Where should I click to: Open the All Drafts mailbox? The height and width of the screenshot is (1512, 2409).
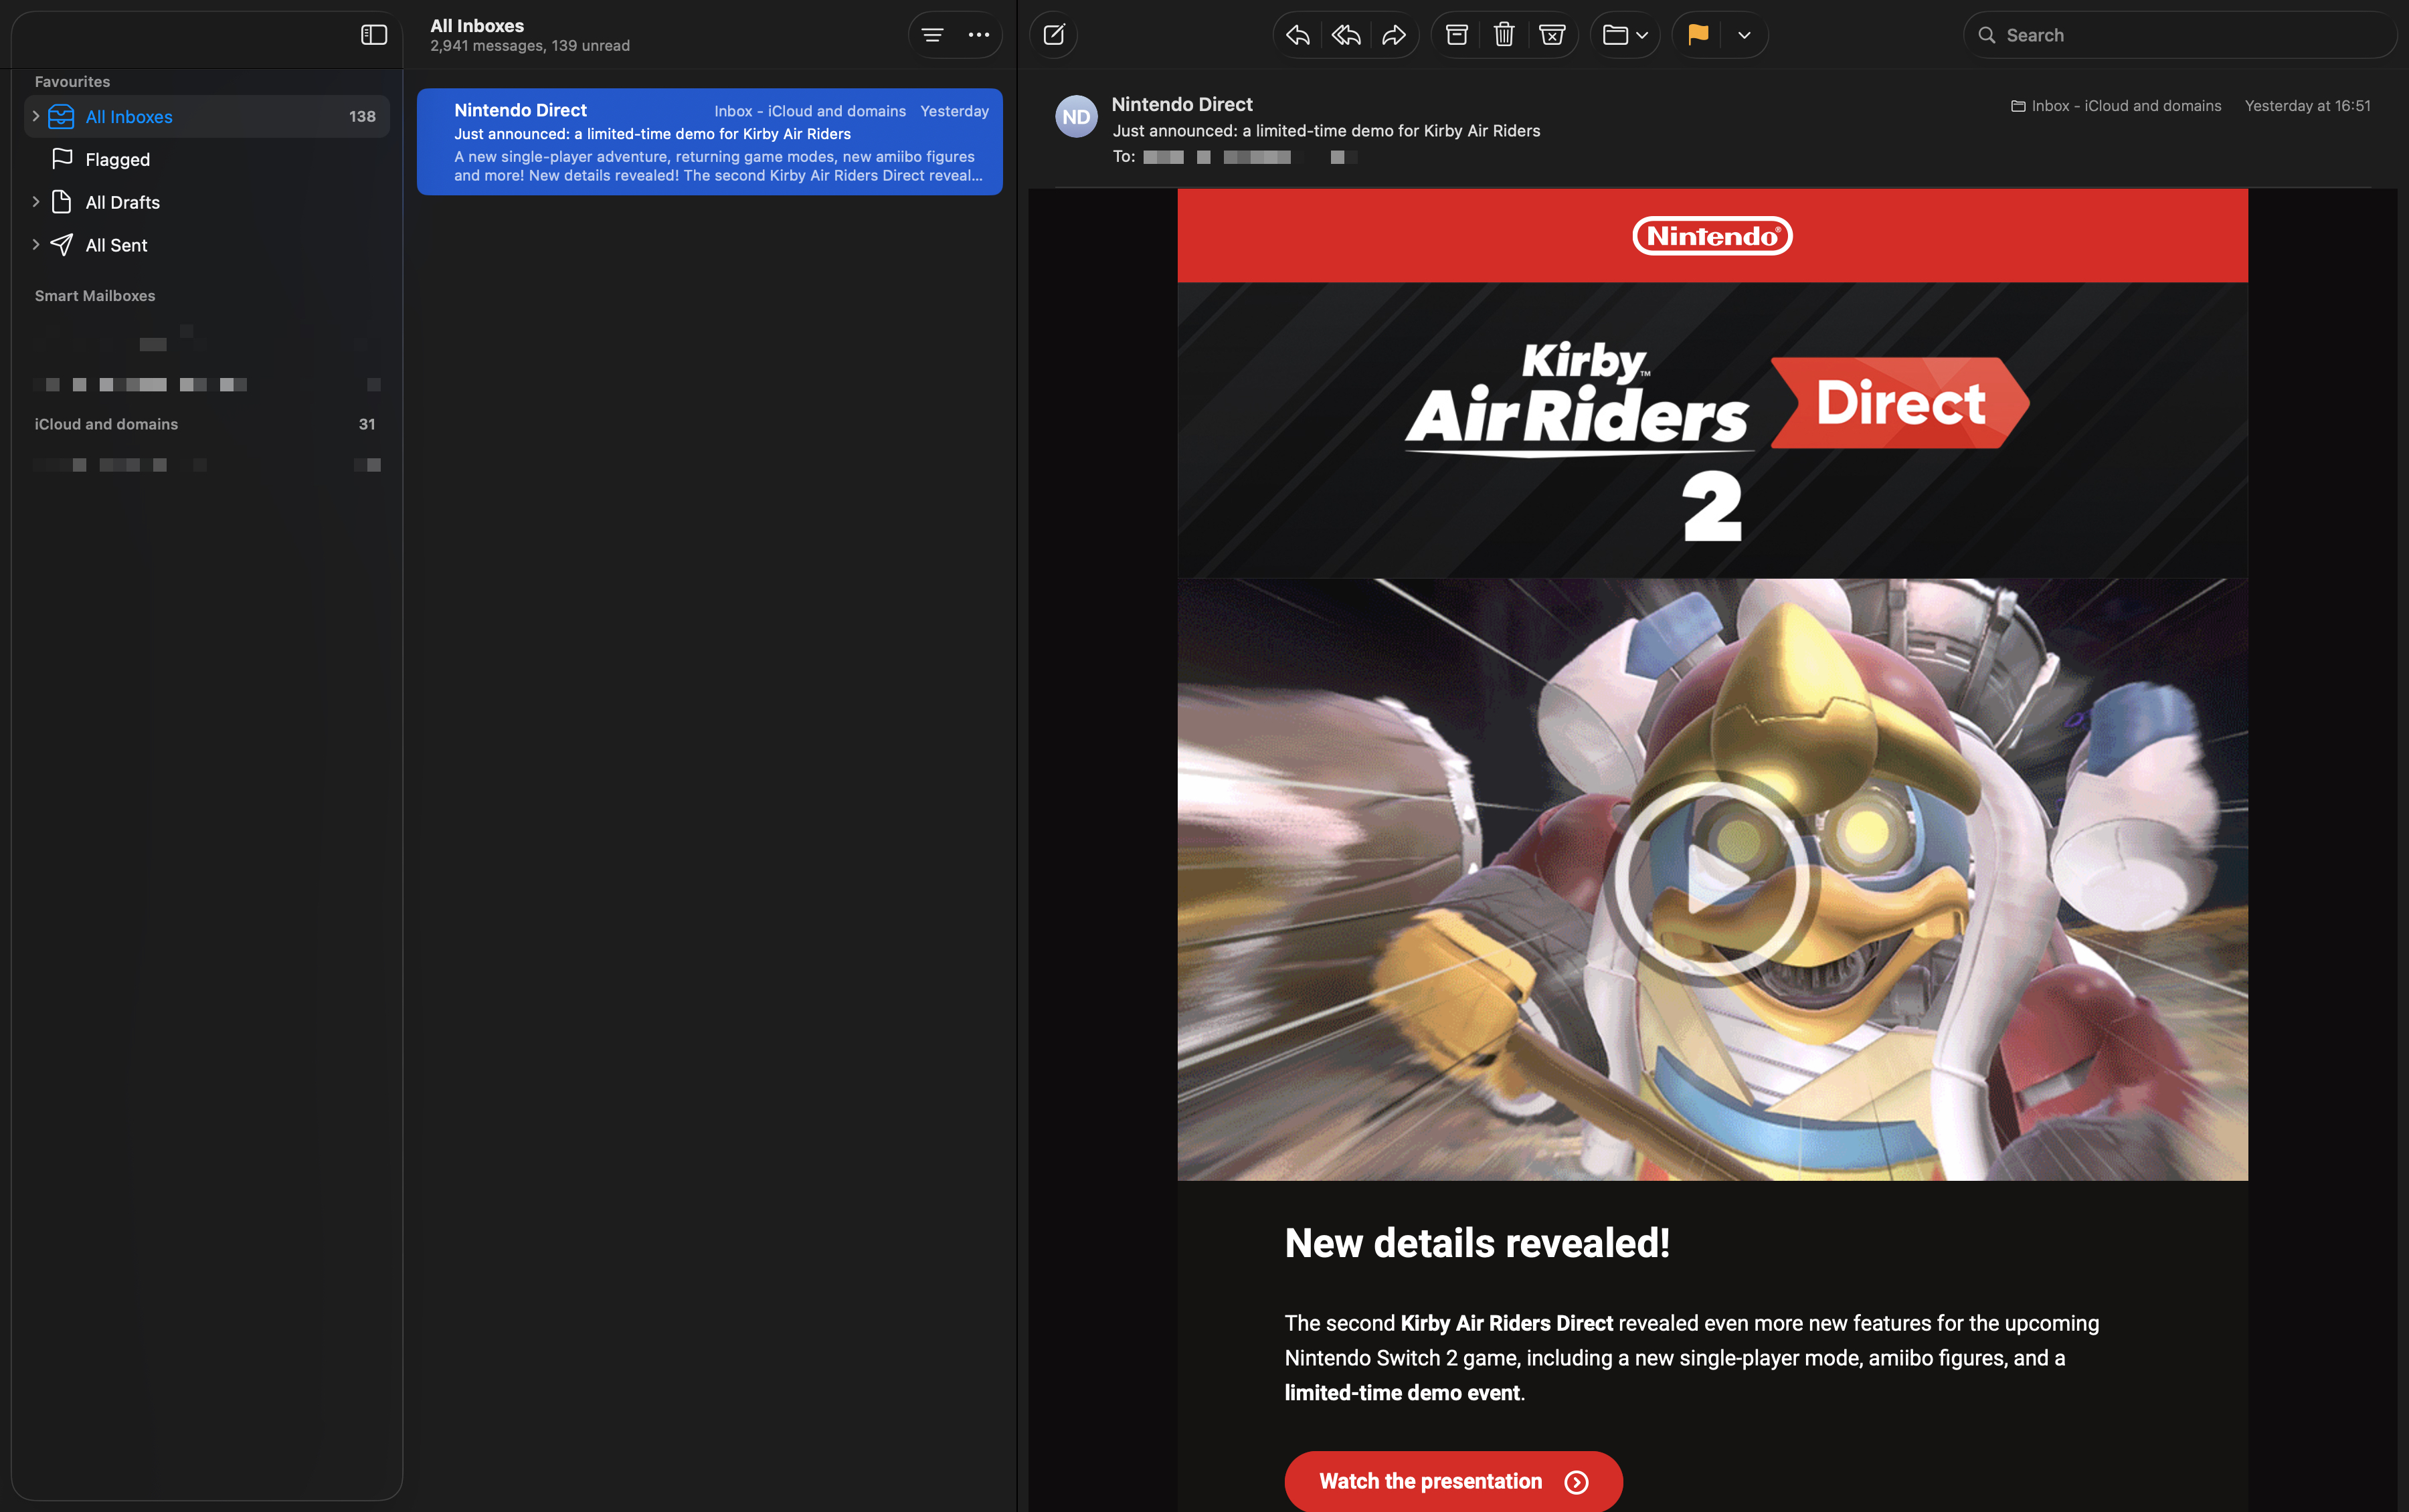(122, 202)
